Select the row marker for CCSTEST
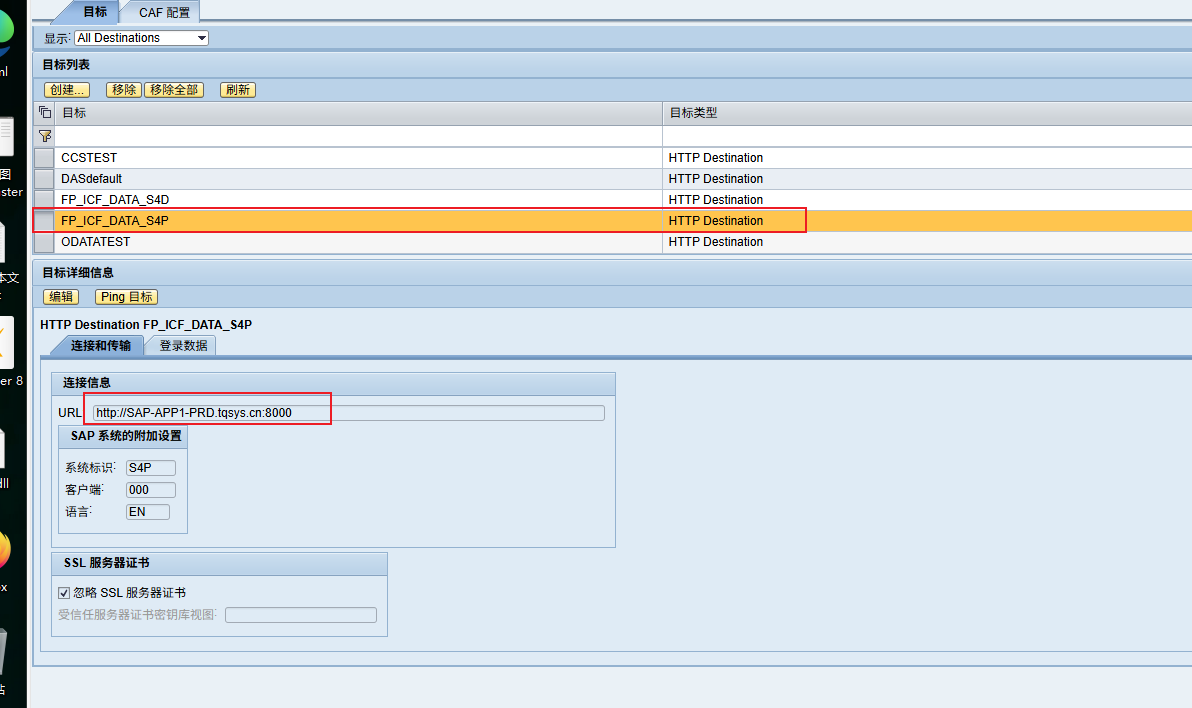This screenshot has width=1192, height=708. 44,158
